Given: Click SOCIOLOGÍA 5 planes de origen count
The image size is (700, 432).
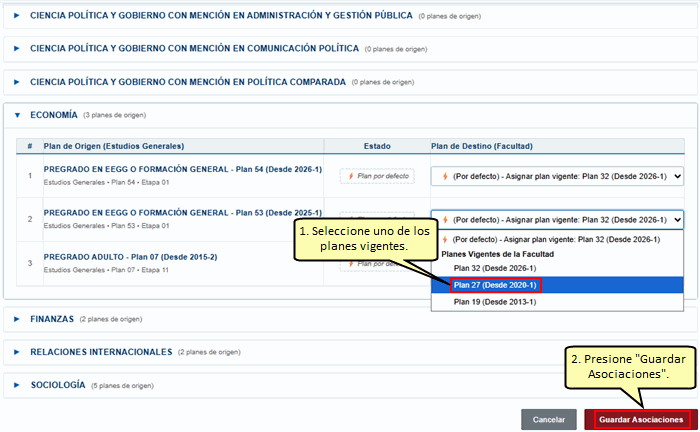Looking at the screenshot, I should (122, 386).
